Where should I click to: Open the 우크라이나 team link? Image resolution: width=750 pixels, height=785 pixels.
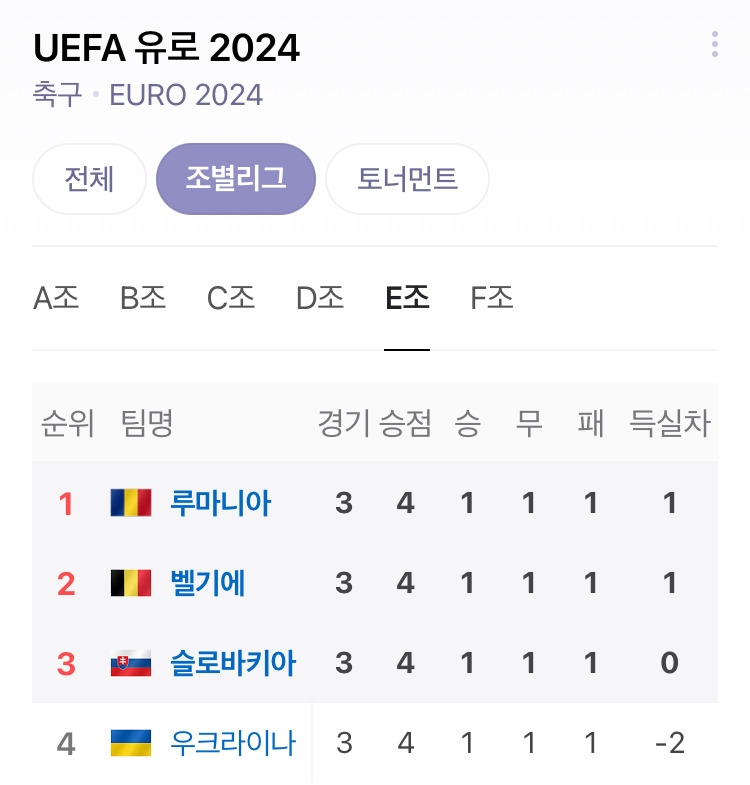[x=233, y=743]
